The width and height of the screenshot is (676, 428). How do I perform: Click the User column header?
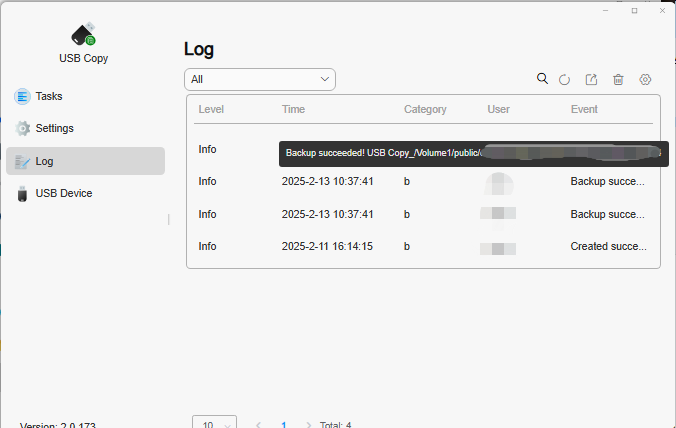point(498,109)
